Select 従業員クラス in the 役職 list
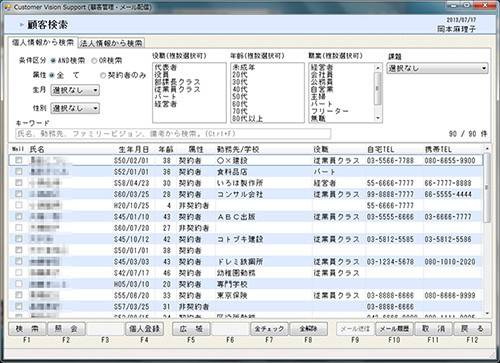The height and width of the screenshot is (363, 500). [x=177, y=89]
